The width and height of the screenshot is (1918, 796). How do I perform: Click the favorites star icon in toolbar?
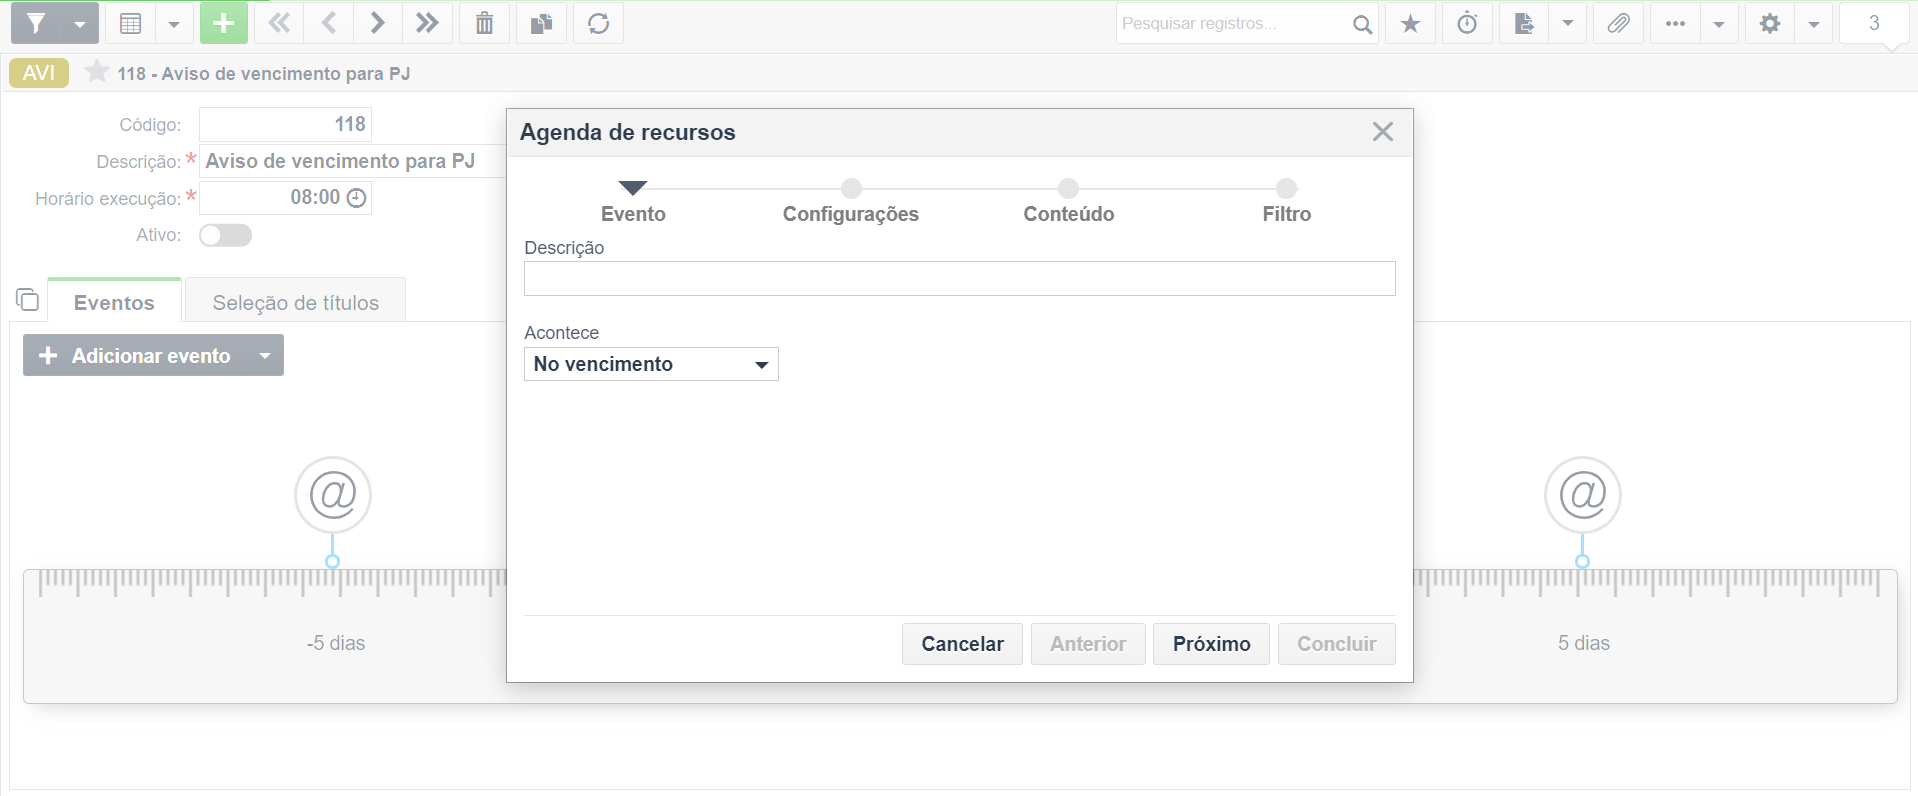tap(1410, 23)
